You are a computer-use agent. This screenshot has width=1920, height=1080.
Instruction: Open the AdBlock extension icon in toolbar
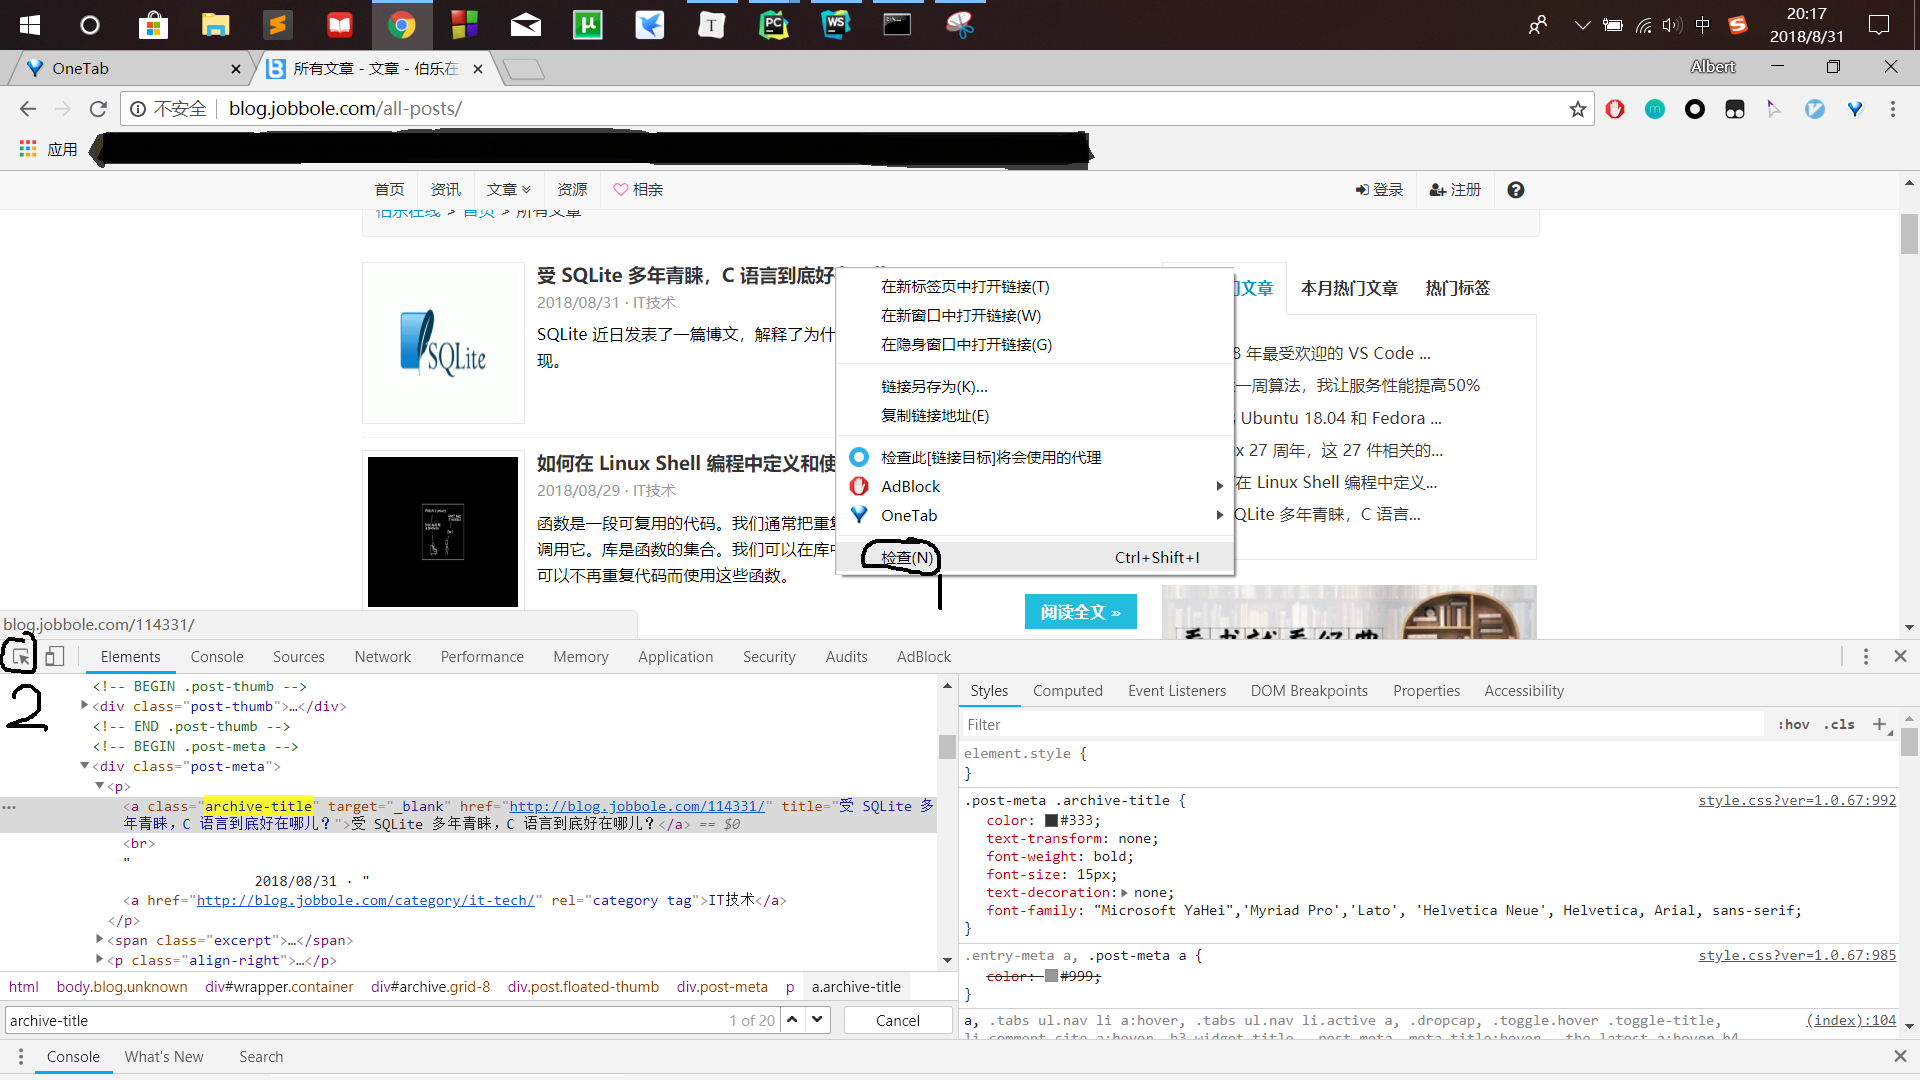coord(1616,109)
